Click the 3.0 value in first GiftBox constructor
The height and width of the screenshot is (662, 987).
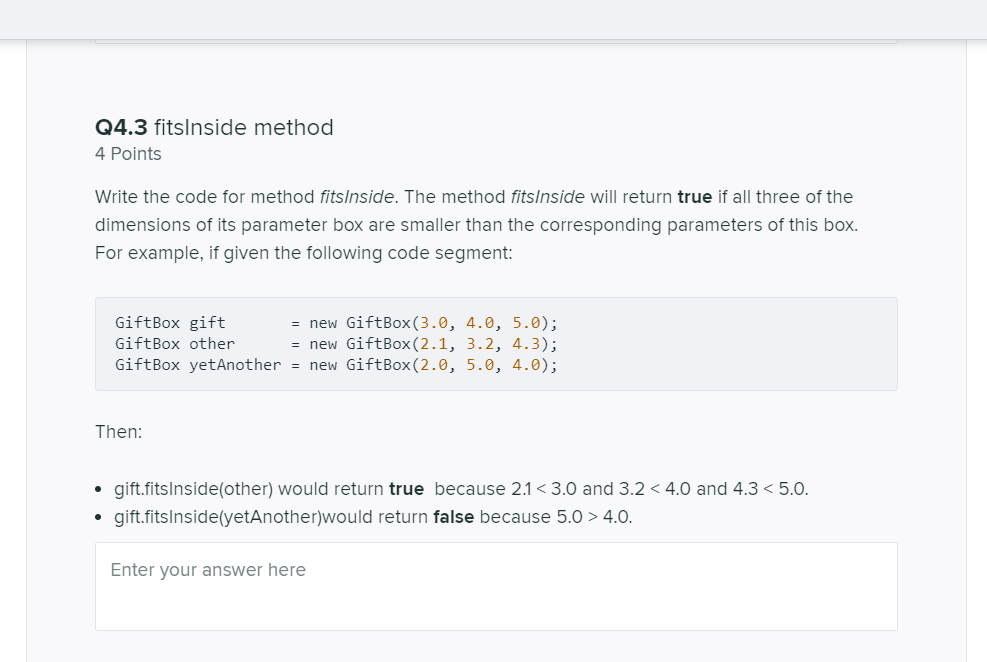coord(434,323)
